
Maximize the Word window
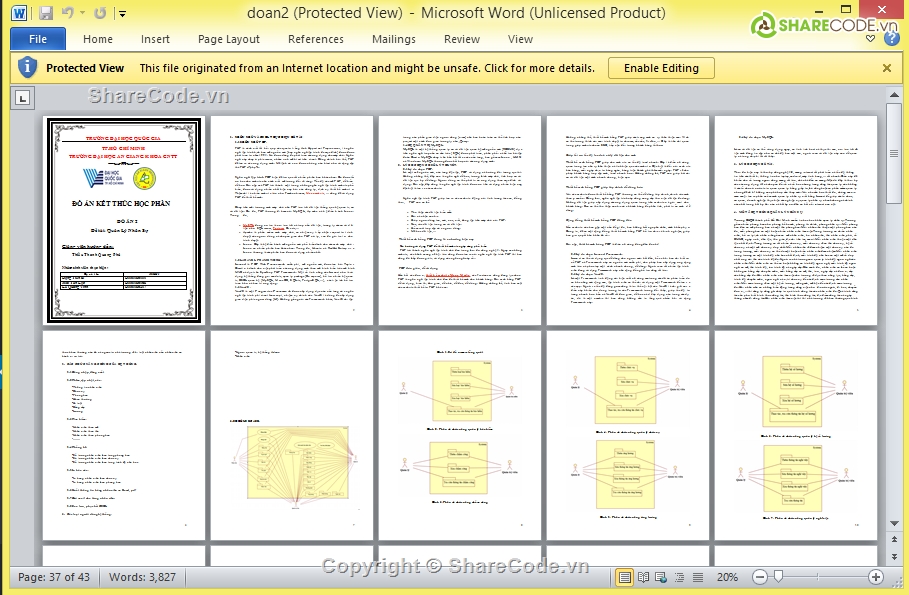coord(846,9)
